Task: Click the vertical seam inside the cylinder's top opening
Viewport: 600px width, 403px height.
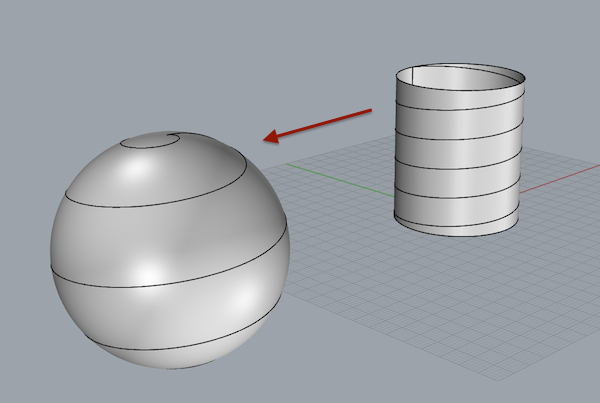Action: pyautogui.click(x=413, y=75)
